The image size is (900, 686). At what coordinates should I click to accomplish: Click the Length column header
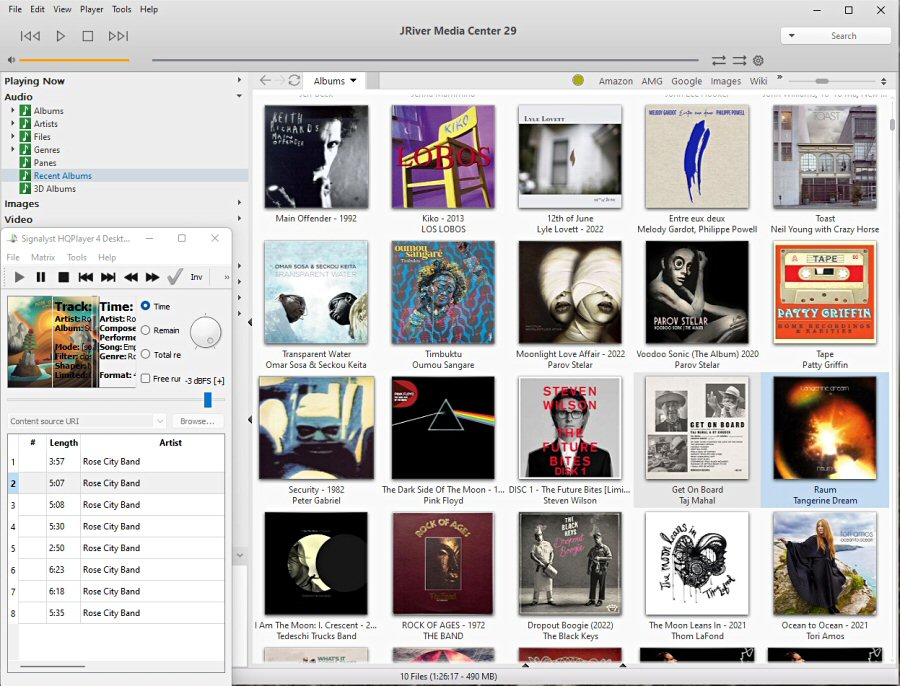tap(64, 443)
